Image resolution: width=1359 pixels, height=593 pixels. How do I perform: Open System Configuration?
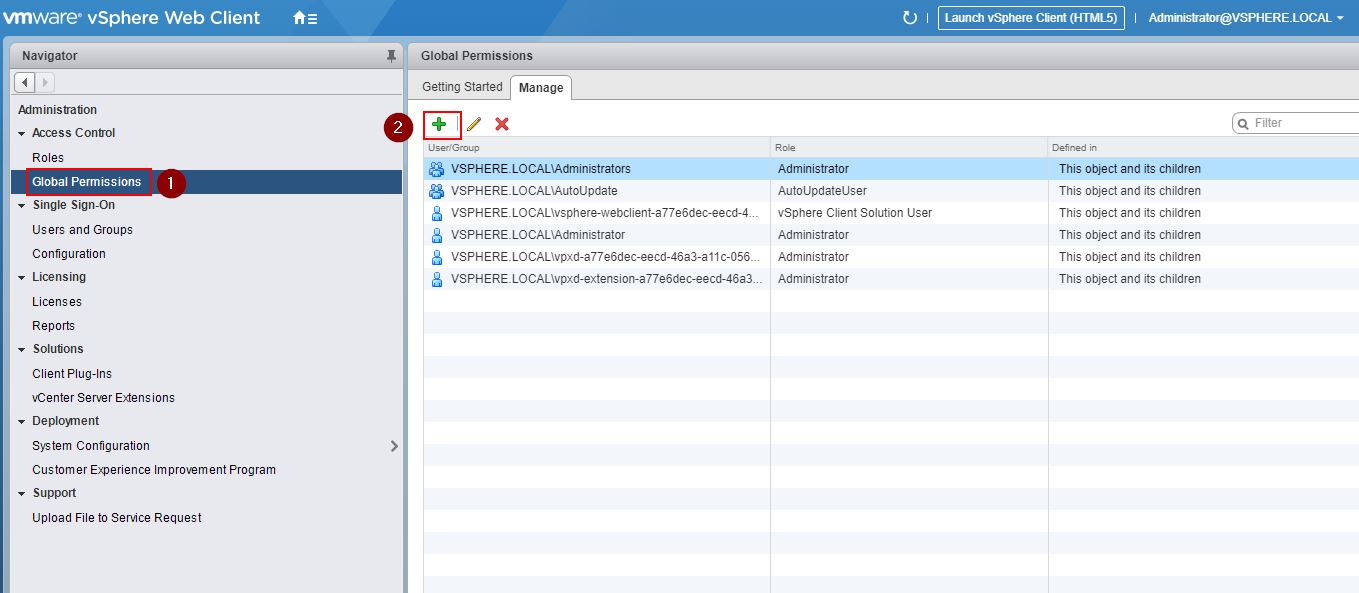coord(91,446)
